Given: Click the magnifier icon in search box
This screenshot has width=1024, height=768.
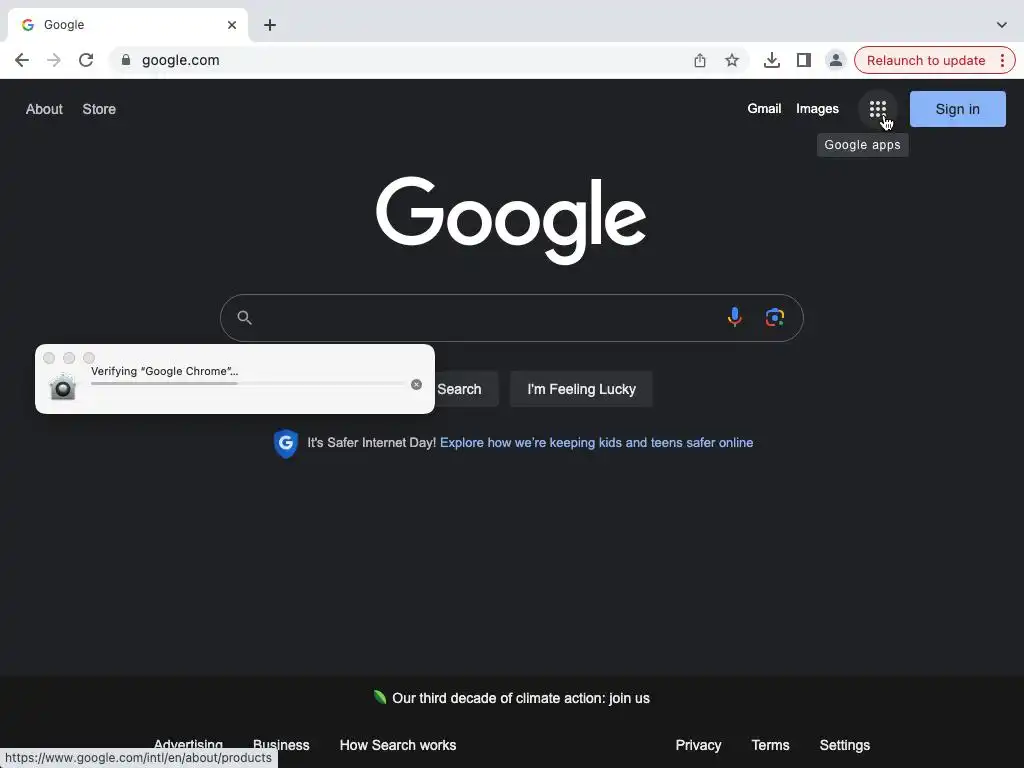Looking at the screenshot, I should pyautogui.click(x=244, y=317).
